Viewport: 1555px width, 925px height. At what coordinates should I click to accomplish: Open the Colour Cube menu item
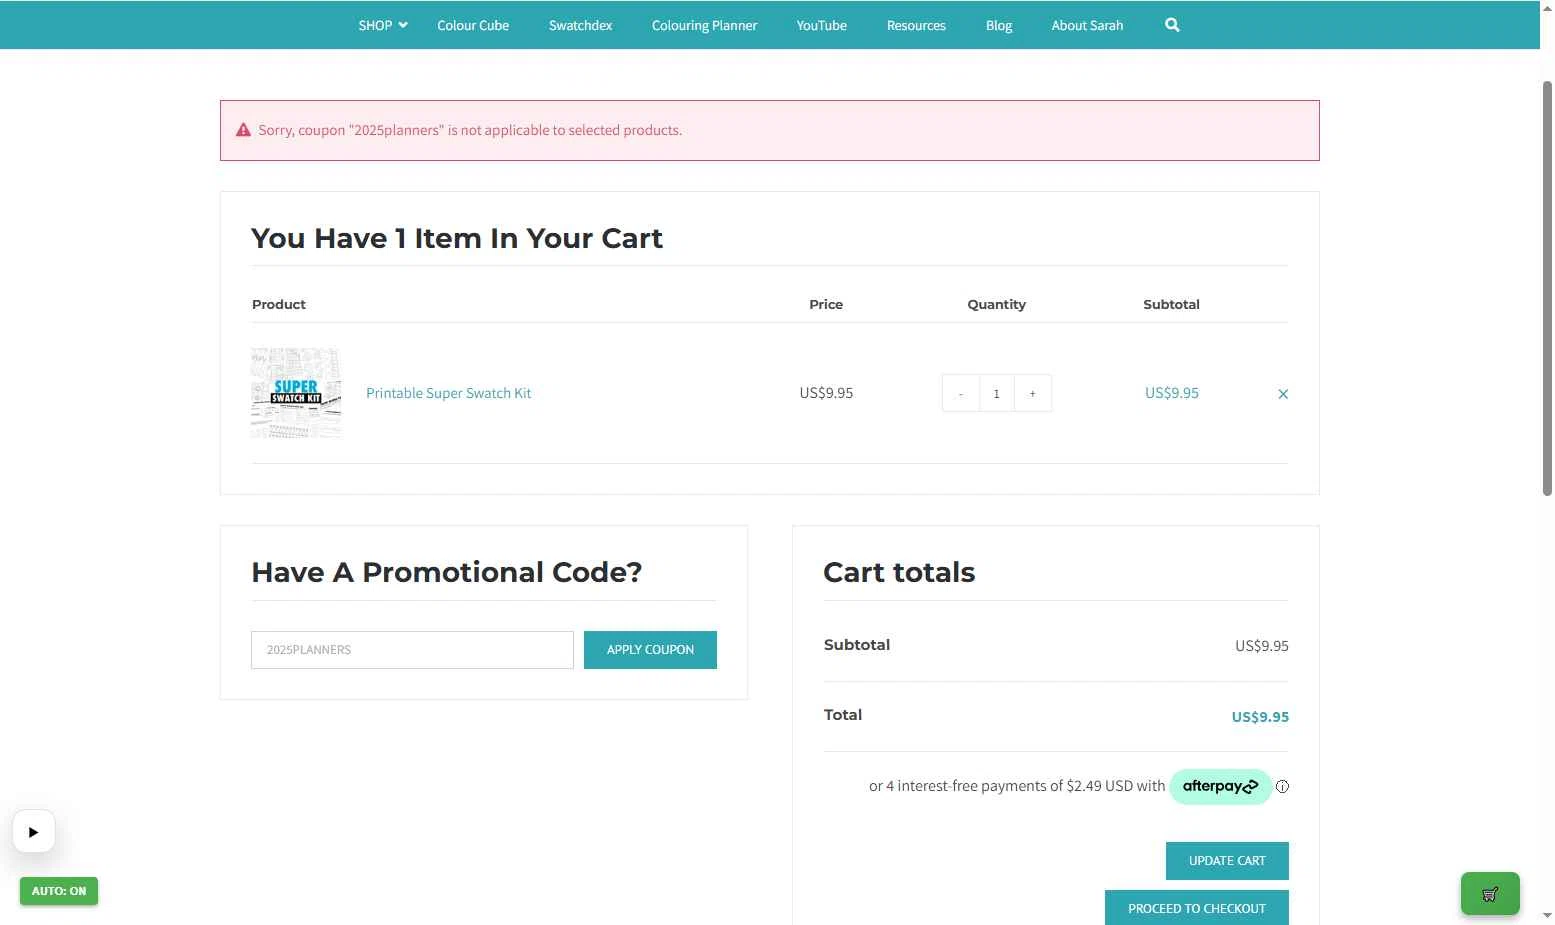(x=473, y=25)
